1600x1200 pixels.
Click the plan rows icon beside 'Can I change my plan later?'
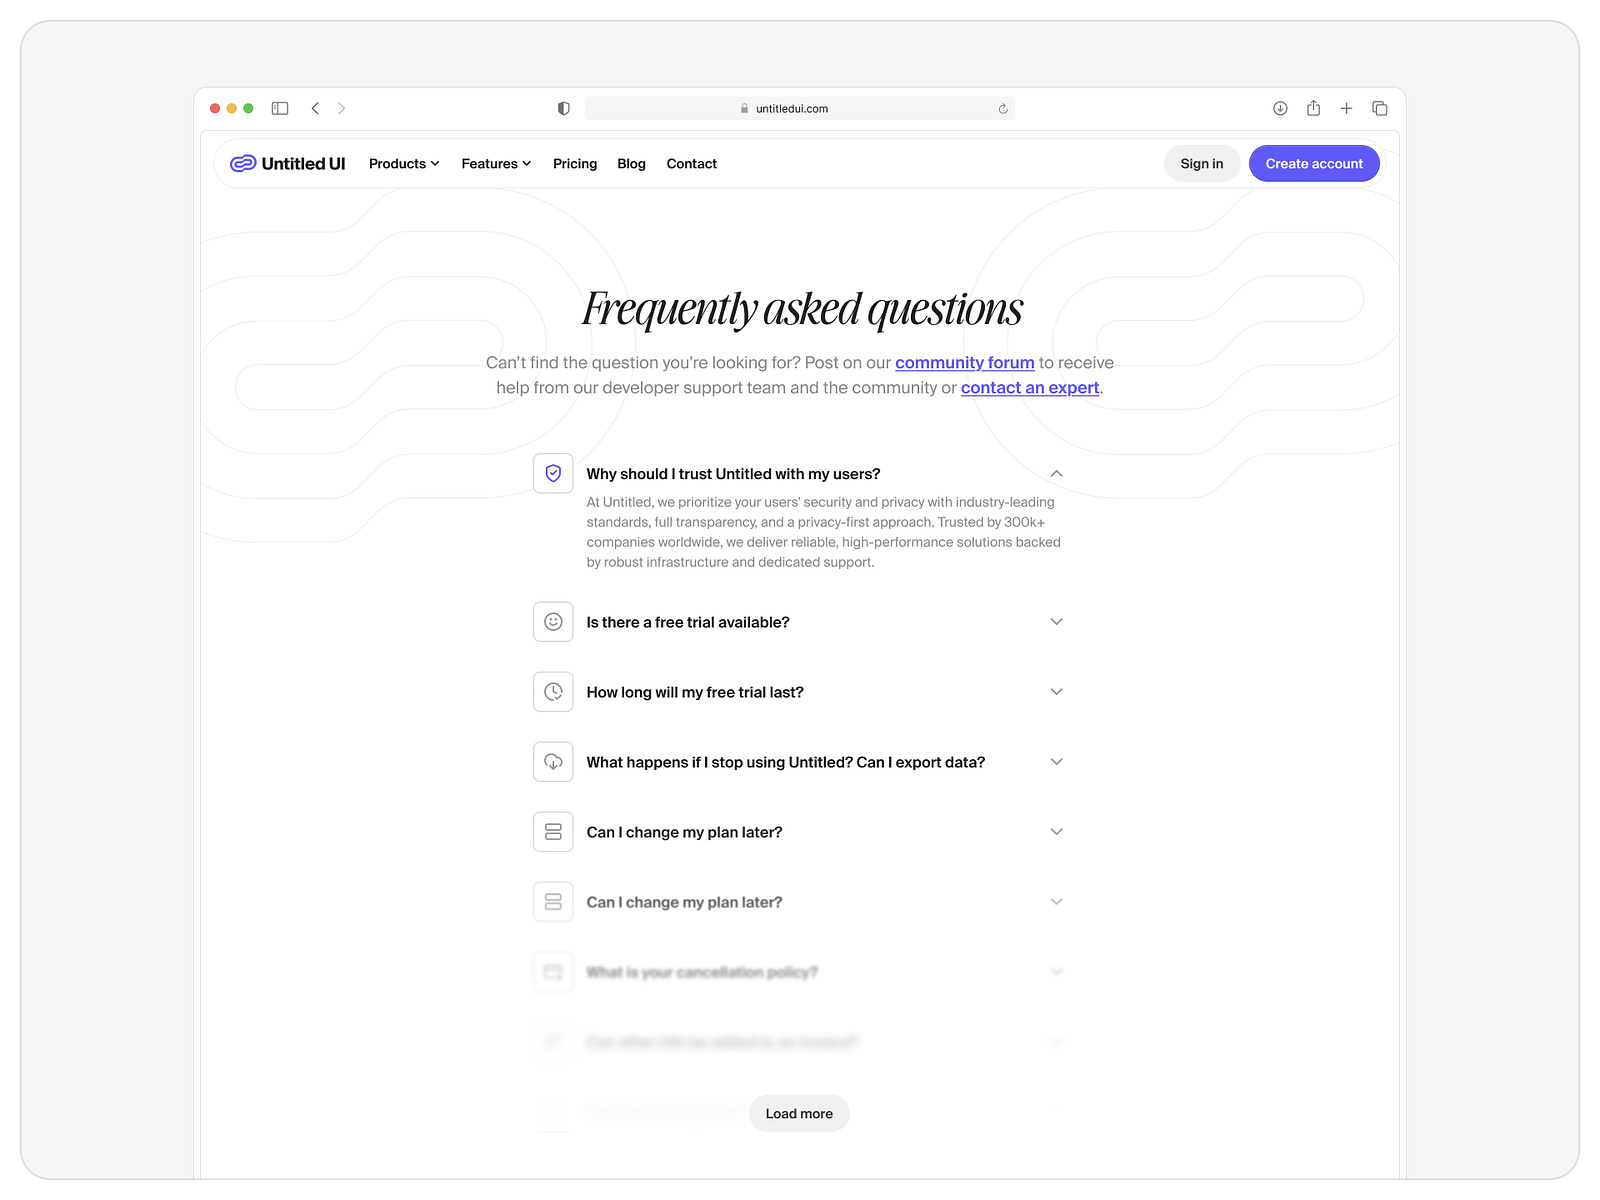pos(552,831)
